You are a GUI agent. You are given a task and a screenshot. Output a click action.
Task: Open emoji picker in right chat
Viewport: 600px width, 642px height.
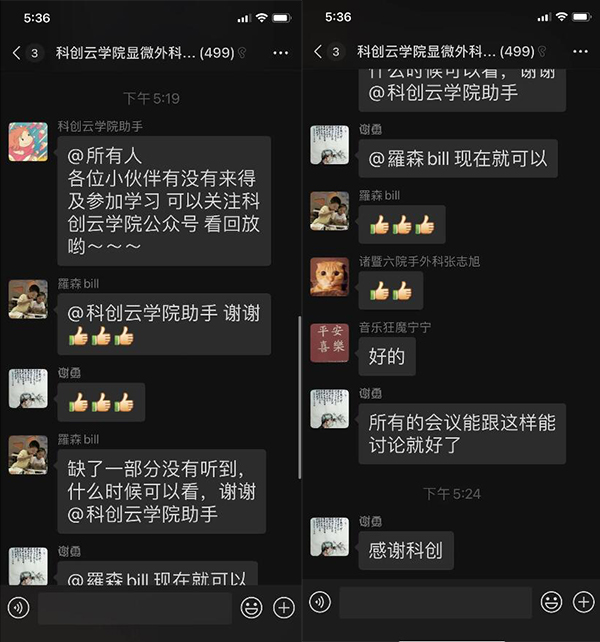[x=551, y=602]
